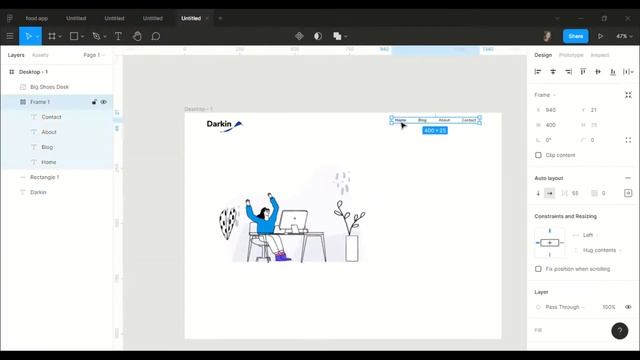Open the Left horizontal constraint dropdown
Screen dimensions: 640x360
[590, 235]
